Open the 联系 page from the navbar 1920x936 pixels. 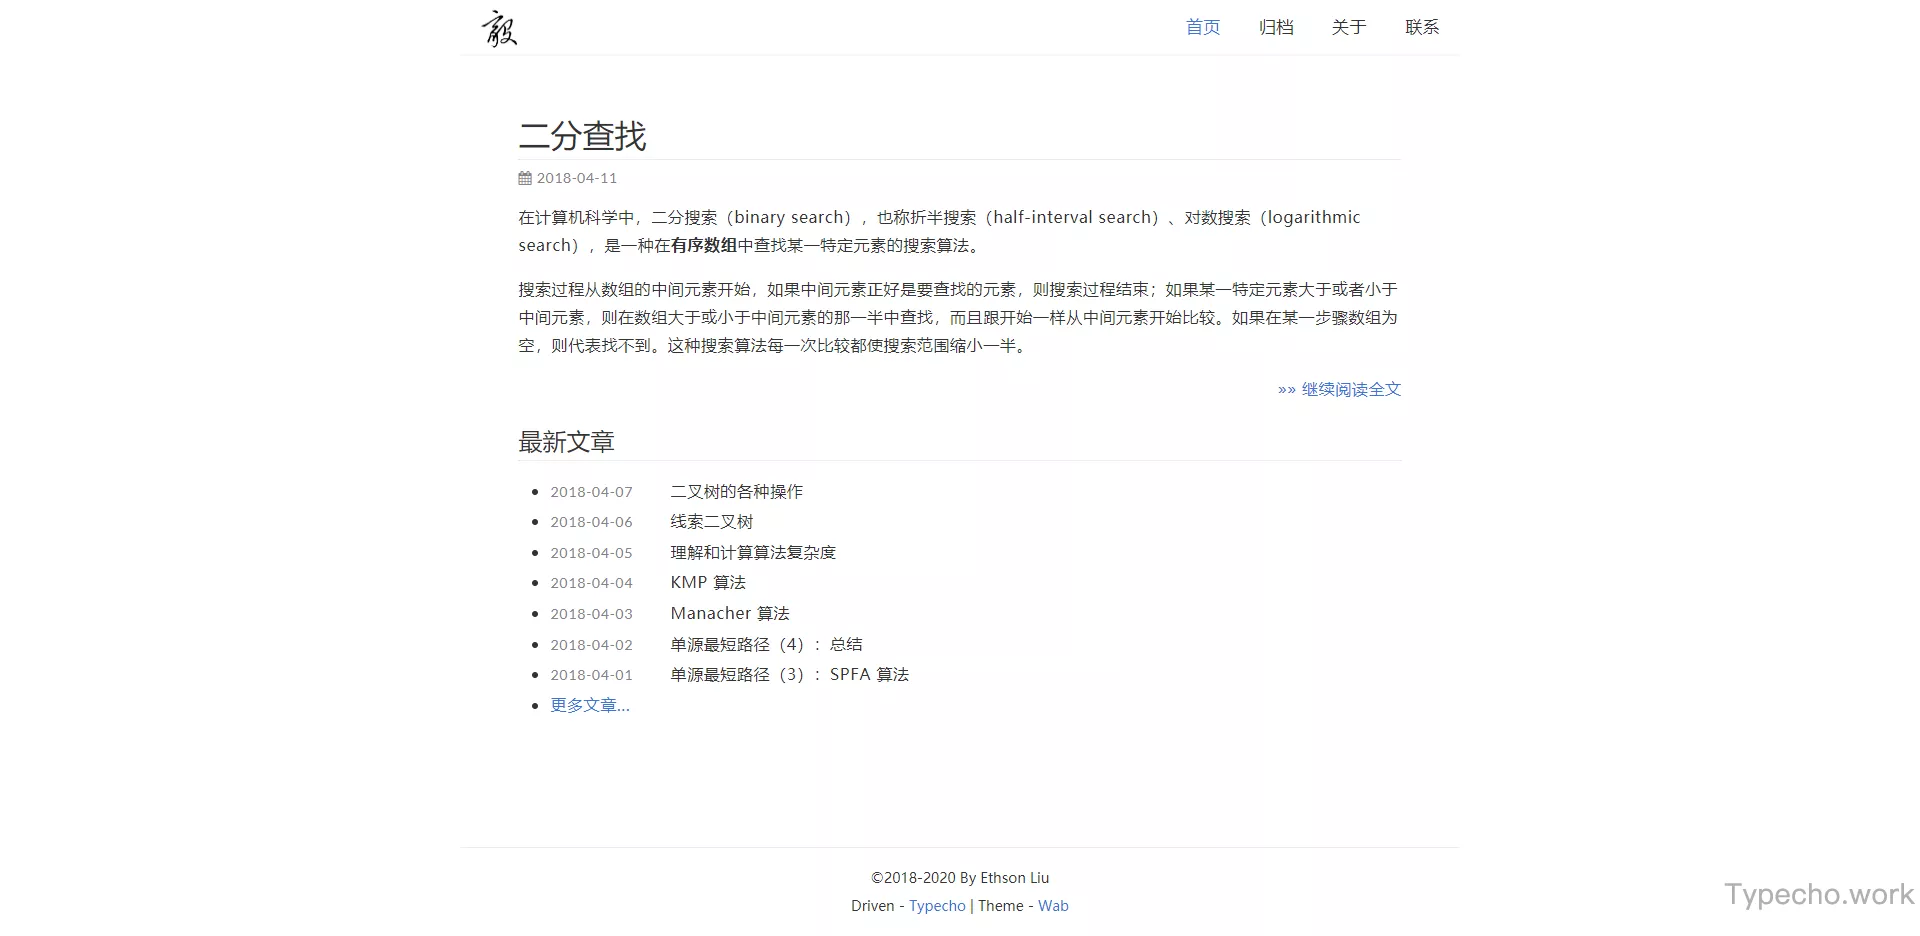[x=1421, y=27]
